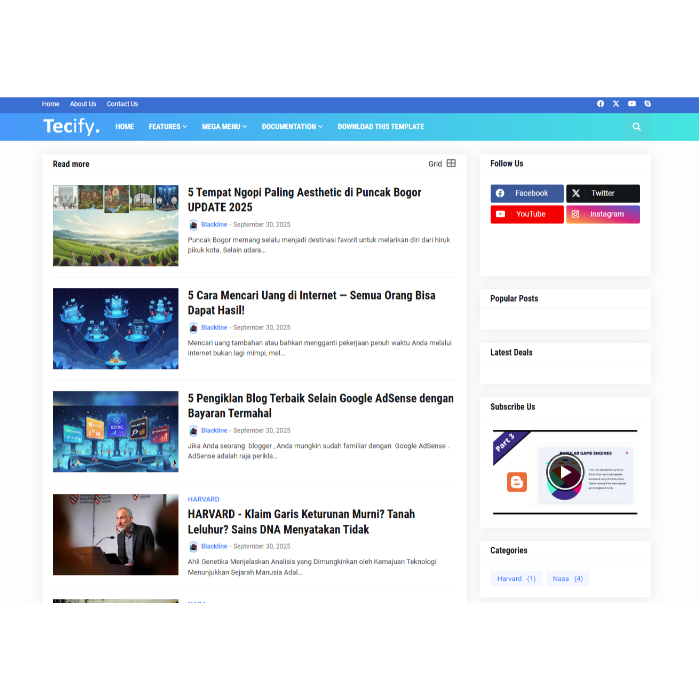The height and width of the screenshot is (699, 699).
Task: Follow on Facebook button
Action: click(x=527, y=193)
